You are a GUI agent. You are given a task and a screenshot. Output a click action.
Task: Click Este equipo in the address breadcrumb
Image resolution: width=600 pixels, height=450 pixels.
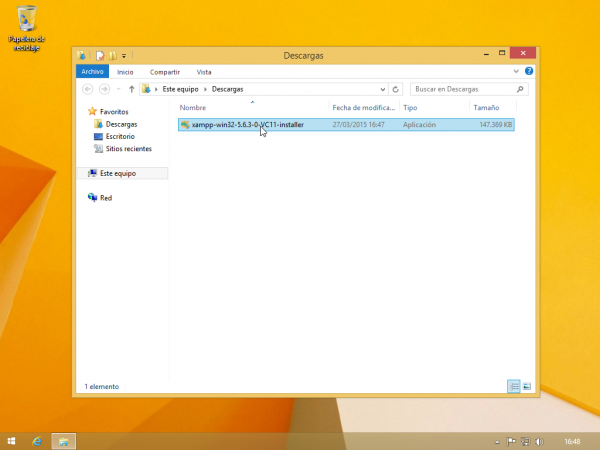pos(181,89)
